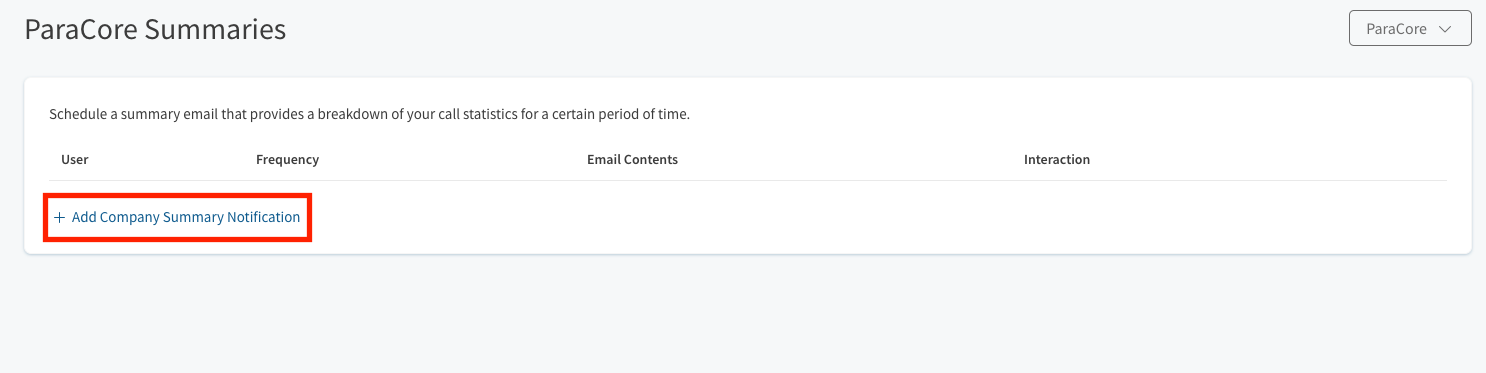
Task: Open the ParaCore company dropdown
Action: point(1410,29)
